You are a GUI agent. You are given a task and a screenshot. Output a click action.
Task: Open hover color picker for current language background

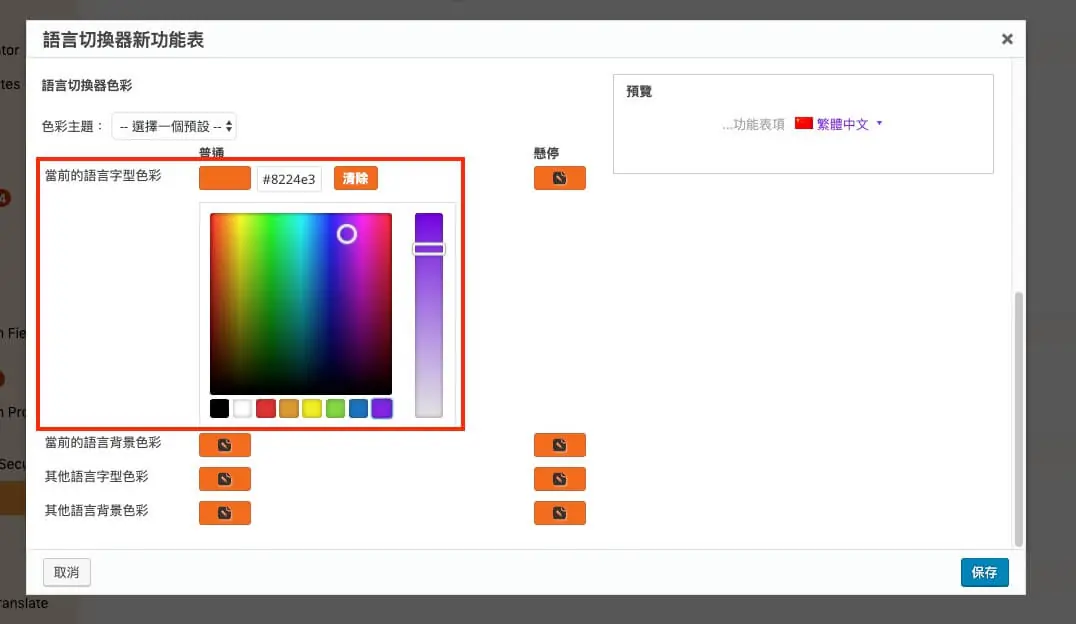click(559, 445)
